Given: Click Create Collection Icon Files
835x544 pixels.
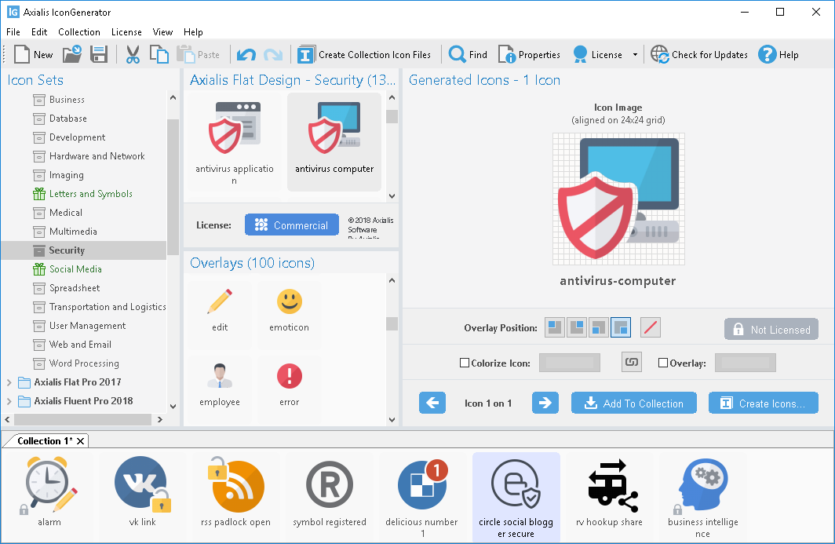Looking at the screenshot, I should pos(364,54).
